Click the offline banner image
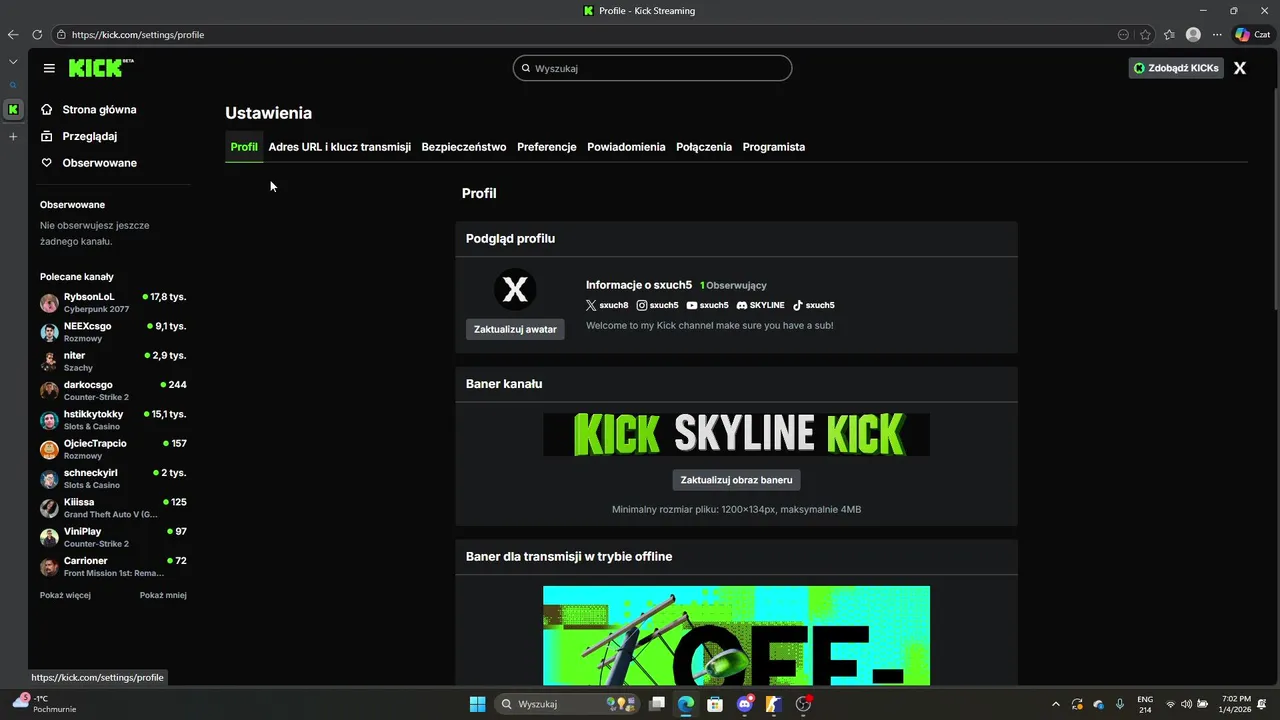1280x720 pixels. [x=737, y=636]
